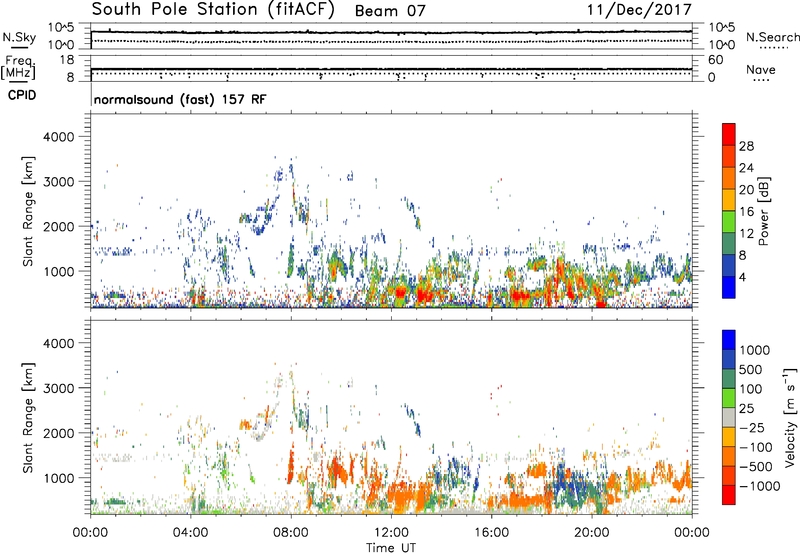Screen dimensions: 800x554
Task: Select the 'N.Sky' legend label
Action: (19, 37)
